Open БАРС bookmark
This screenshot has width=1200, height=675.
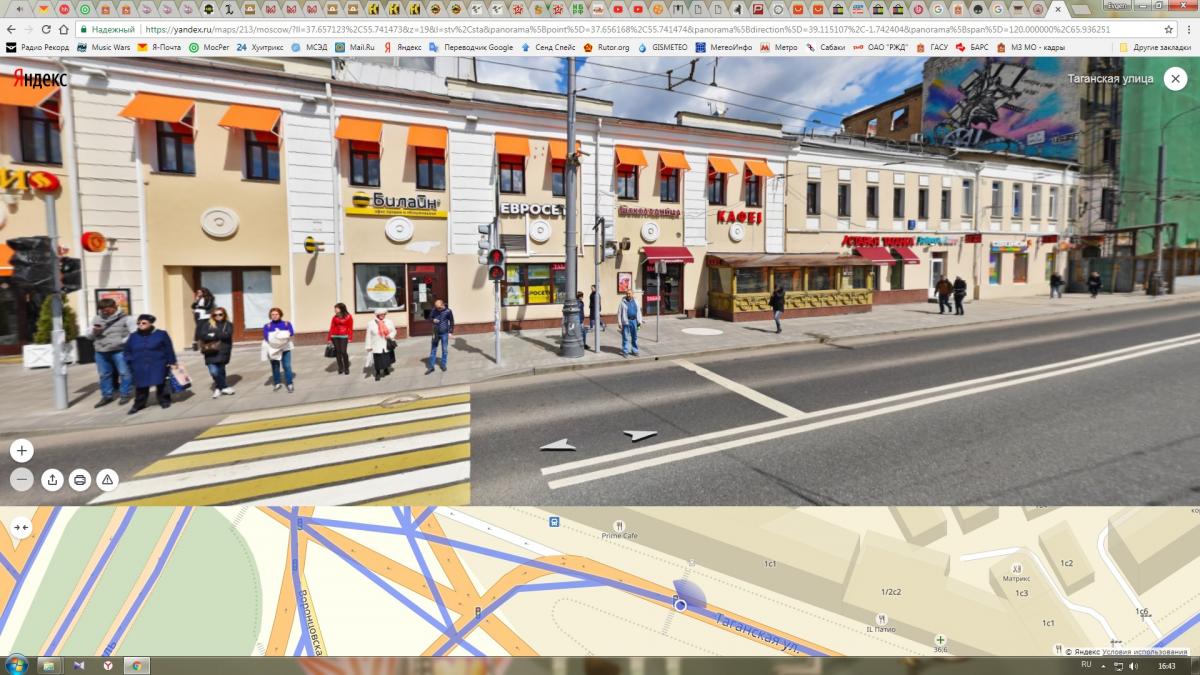[972, 47]
